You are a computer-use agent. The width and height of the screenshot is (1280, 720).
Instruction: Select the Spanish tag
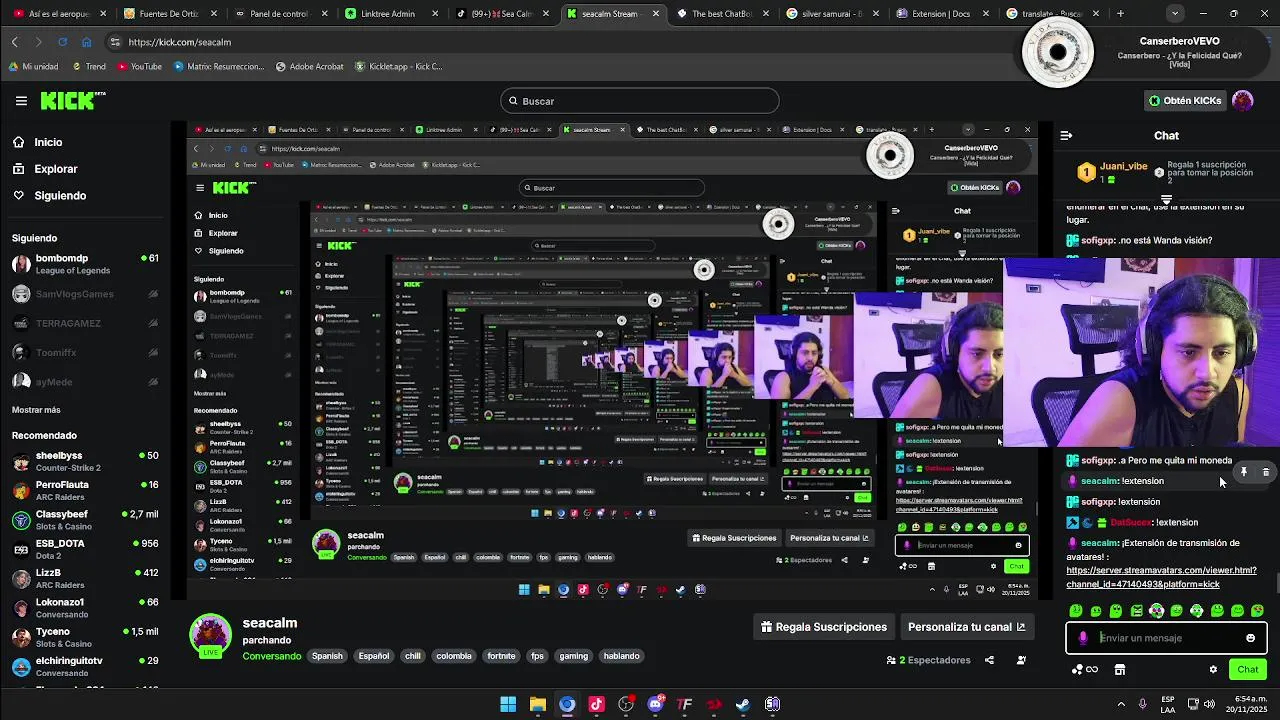pos(327,656)
